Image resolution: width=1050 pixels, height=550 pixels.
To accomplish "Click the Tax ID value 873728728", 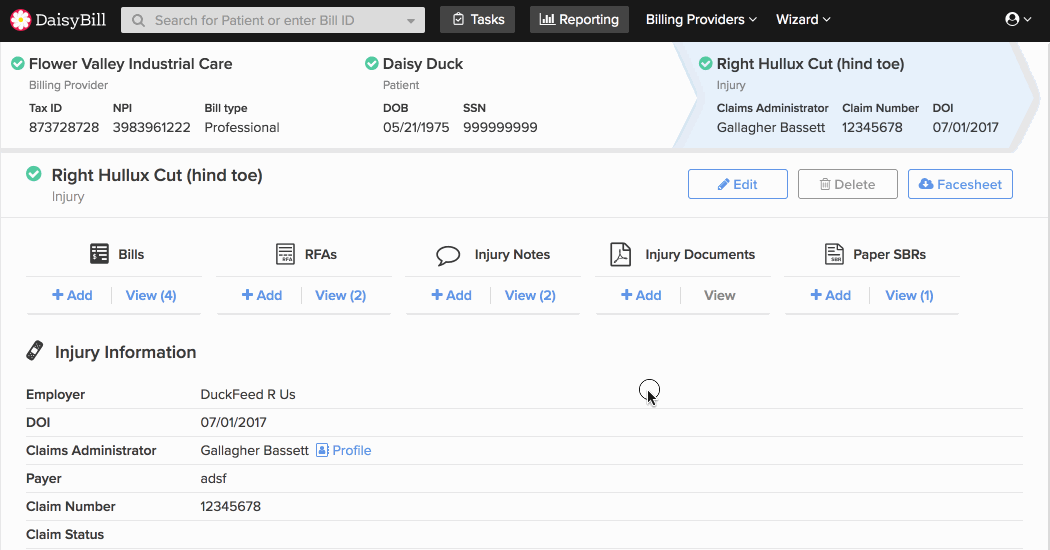I will tap(64, 127).
